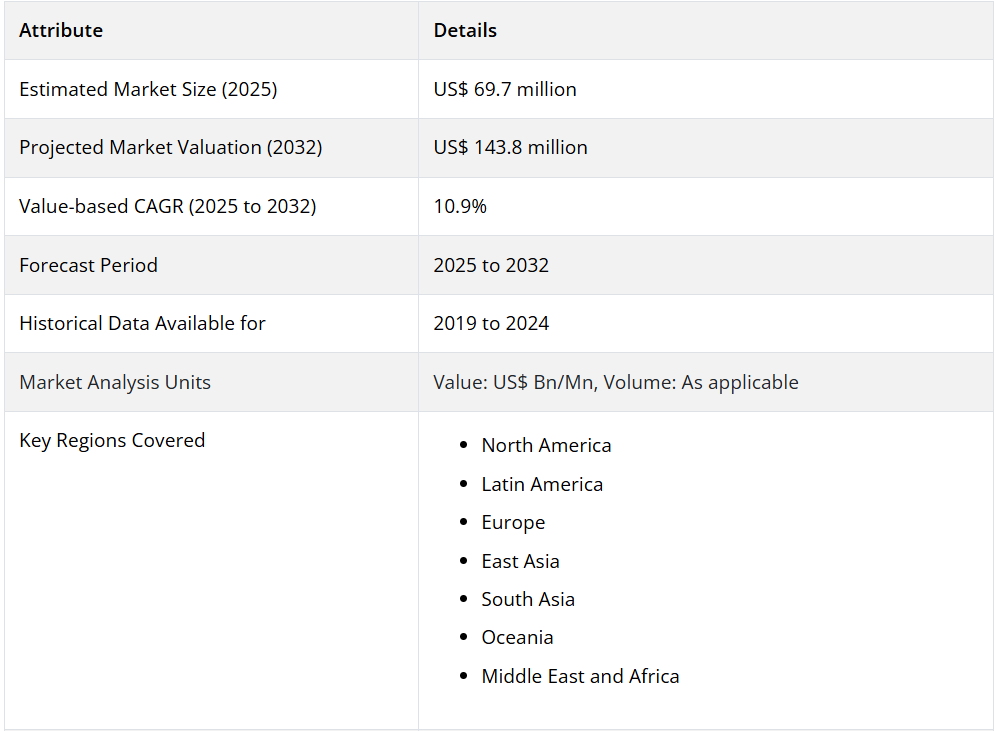The height and width of the screenshot is (731, 994).
Task: Select the Market Analysis Units label
Action: pos(115,382)
